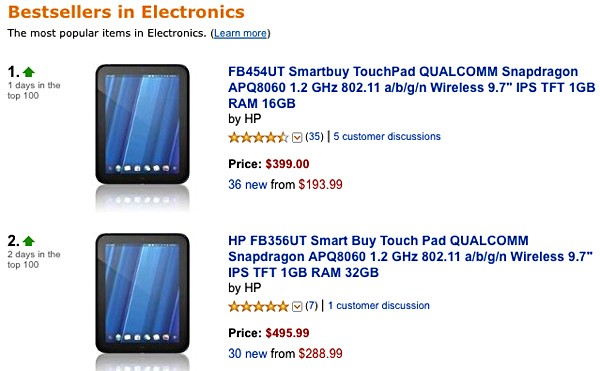
Task: Click 30 new offers link
Action: [x=248, y=353]
